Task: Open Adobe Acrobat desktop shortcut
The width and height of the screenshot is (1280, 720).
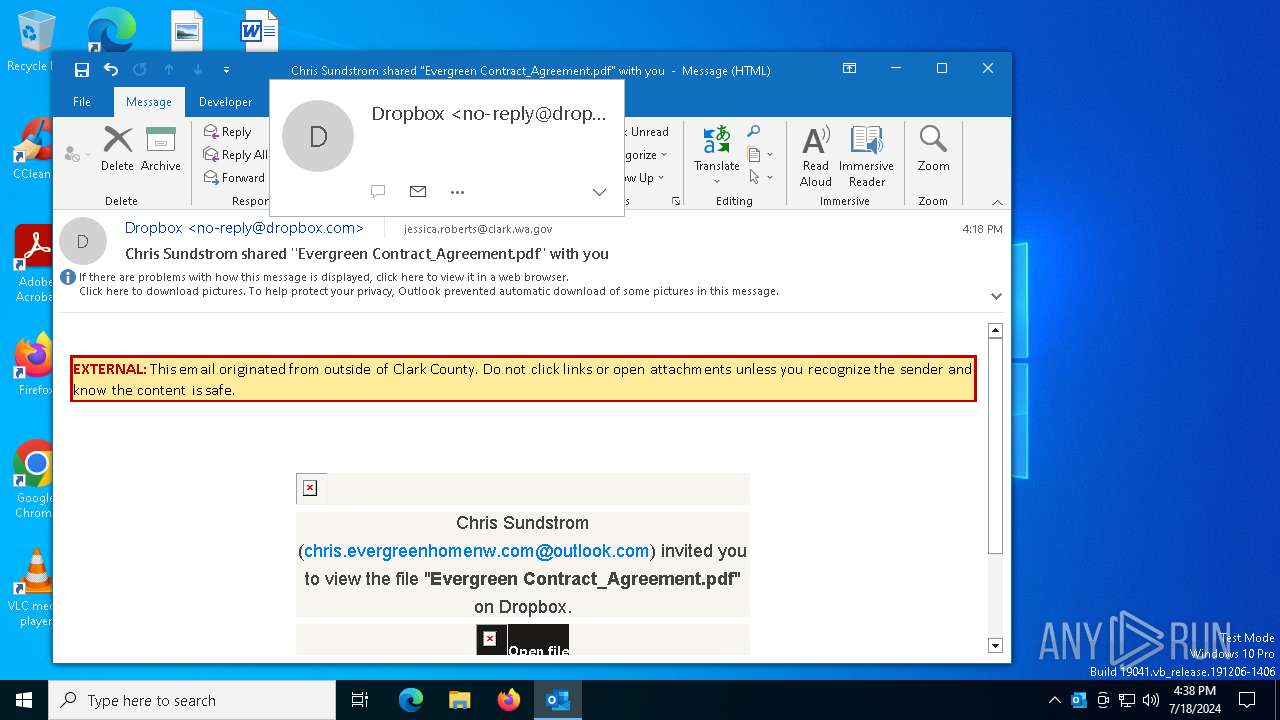Action: (32, 262)
